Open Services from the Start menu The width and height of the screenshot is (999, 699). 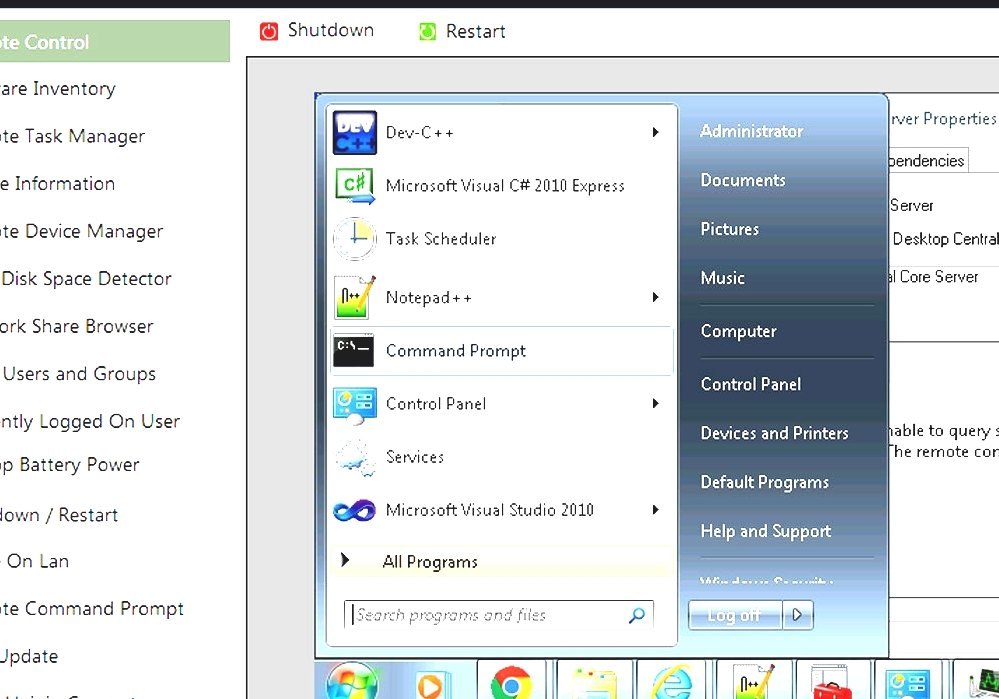(416, 457)
